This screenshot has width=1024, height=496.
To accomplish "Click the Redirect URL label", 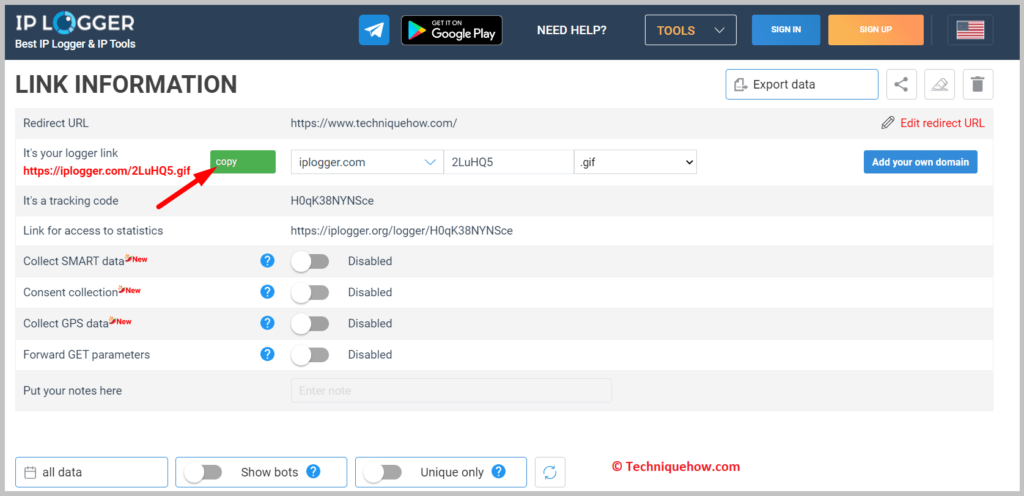I will pos(56,123).
